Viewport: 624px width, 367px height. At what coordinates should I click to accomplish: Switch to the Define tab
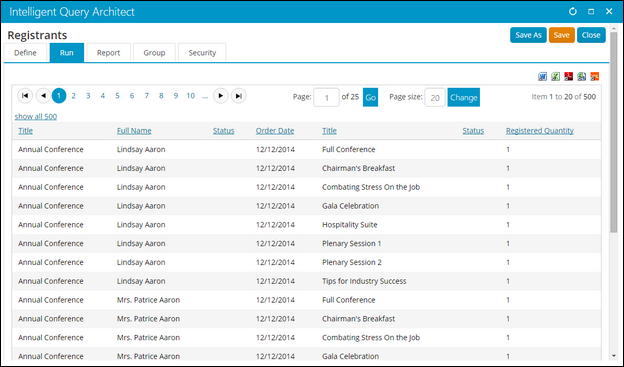25,53
